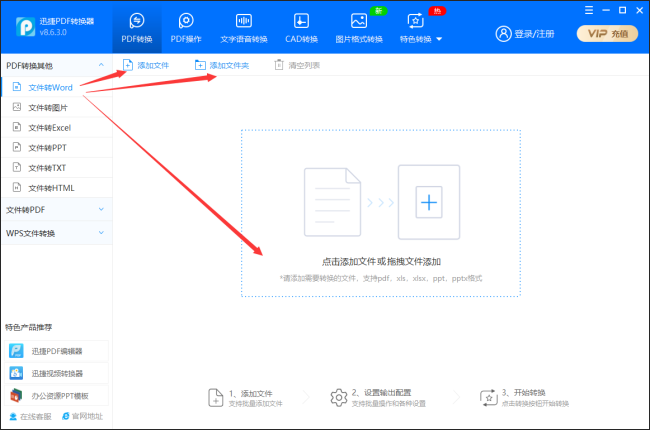
Task: Open the hamburger main menu
Action: pyautogui.click(x=589, y=10)
